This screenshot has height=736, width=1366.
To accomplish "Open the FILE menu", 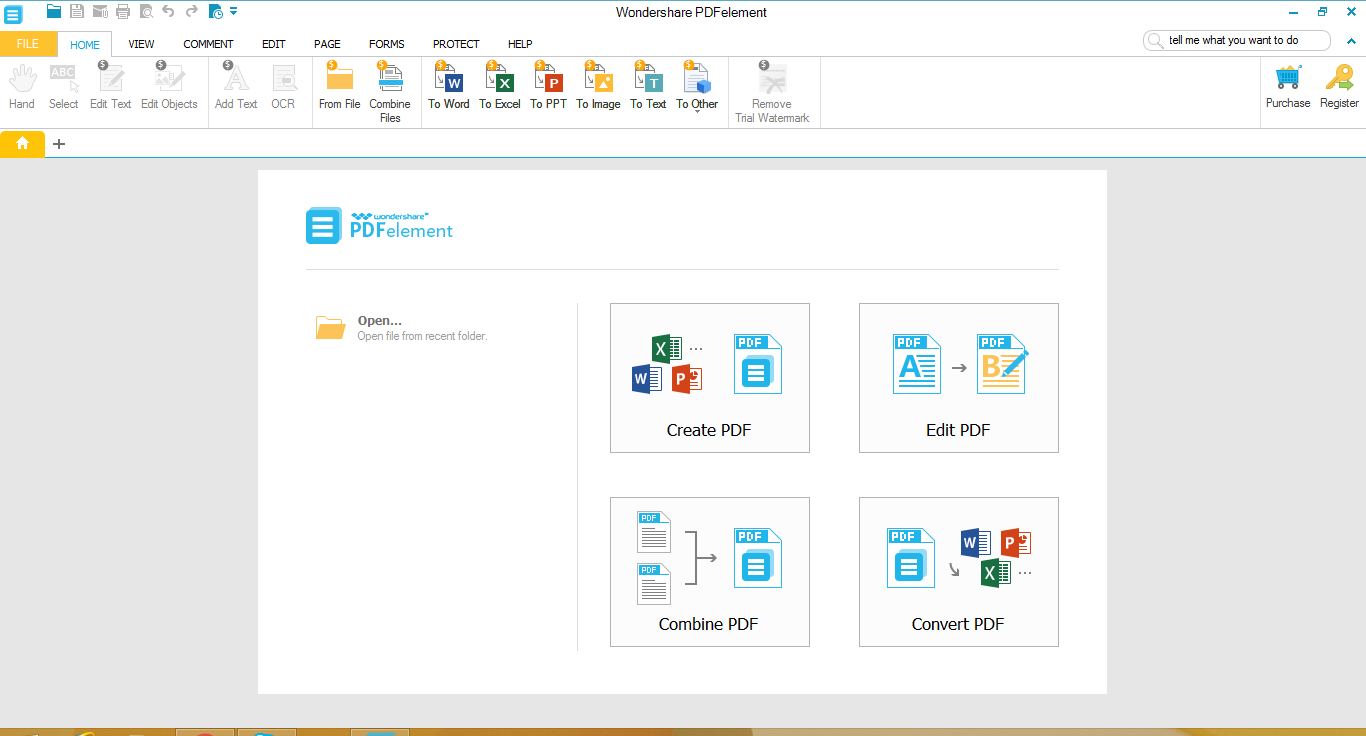I will pos(28,44).
